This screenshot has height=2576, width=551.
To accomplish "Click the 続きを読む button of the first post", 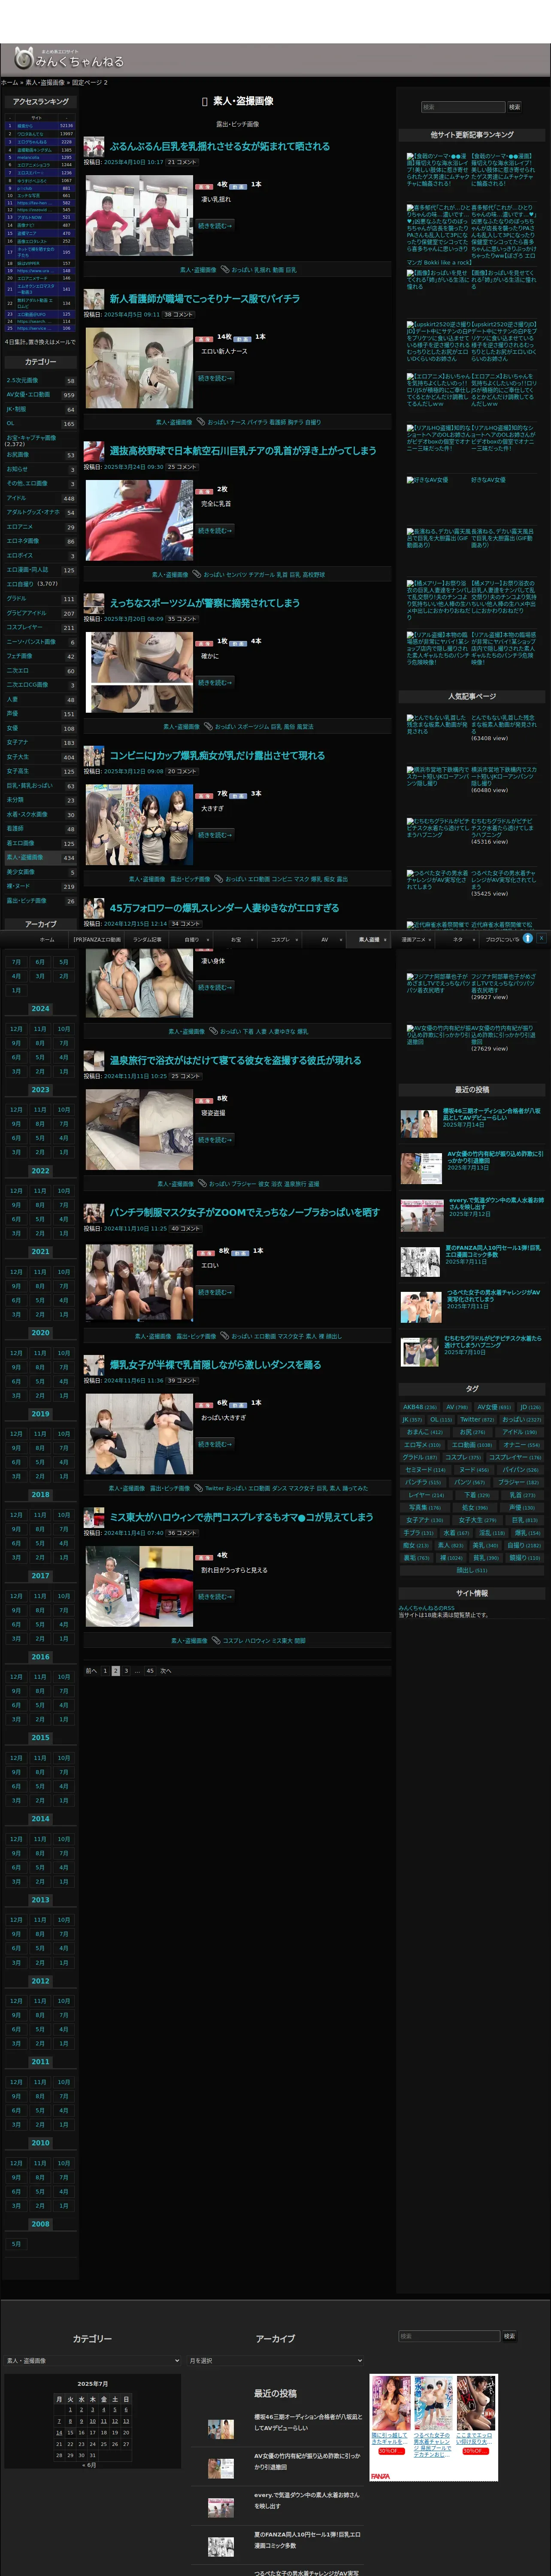I will point(214,226).
